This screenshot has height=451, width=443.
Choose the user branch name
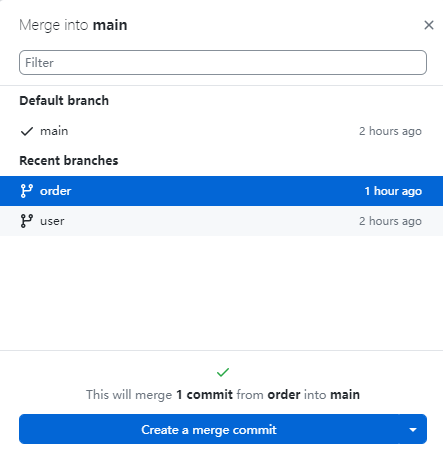(x=52, y=221)
